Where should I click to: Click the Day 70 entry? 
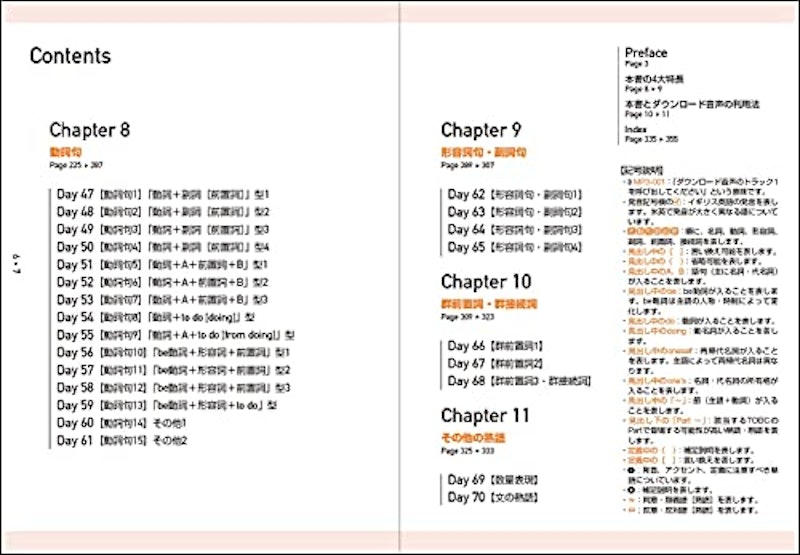tap(493, 497)
